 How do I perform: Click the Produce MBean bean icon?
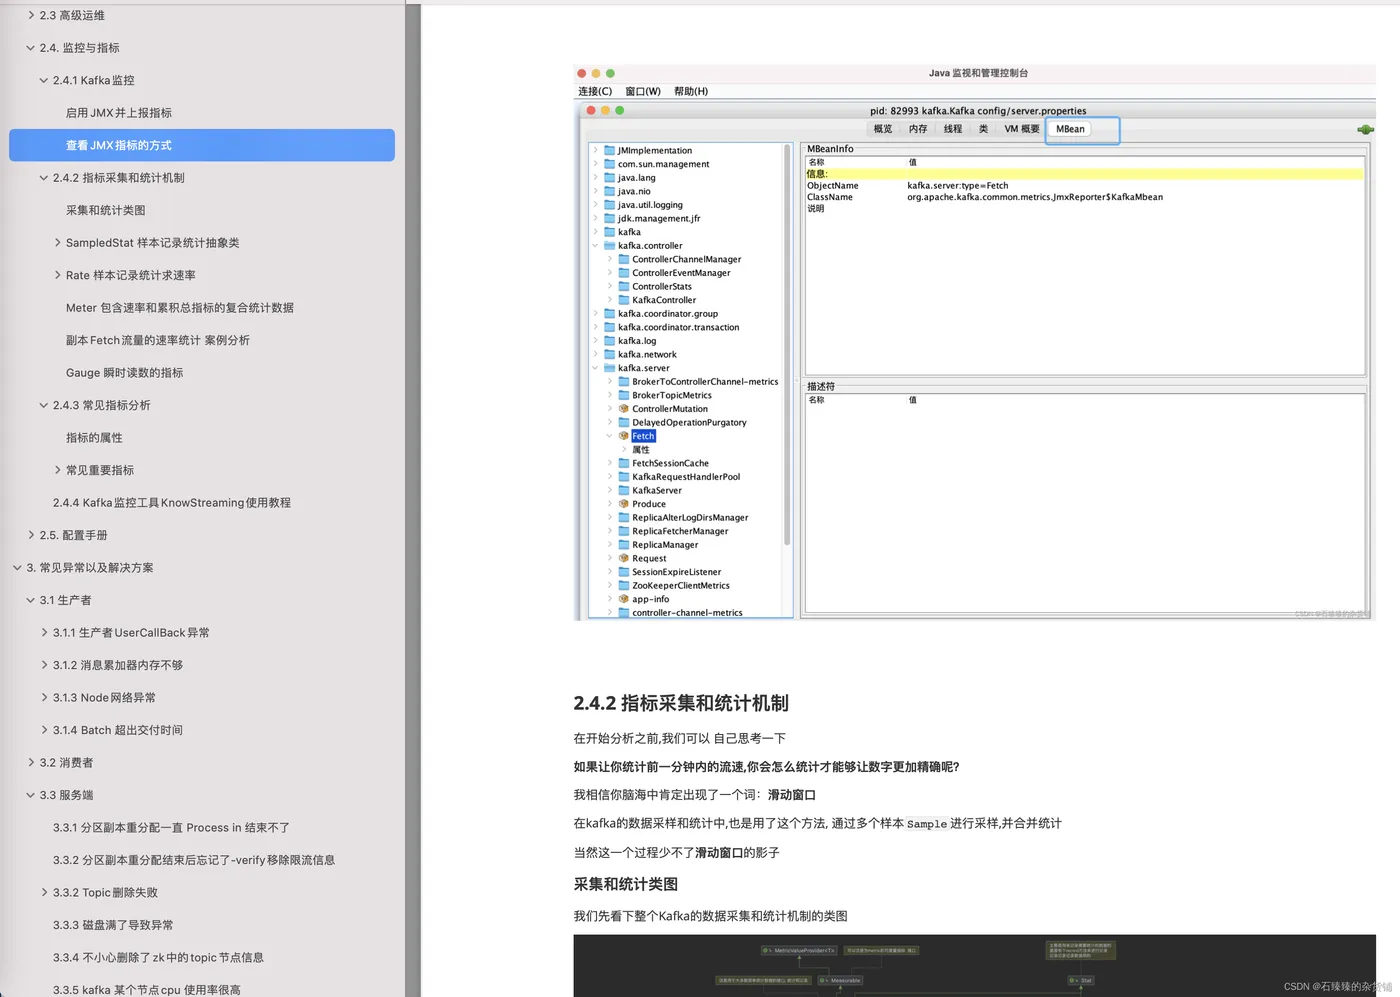(x=624, y=504)
